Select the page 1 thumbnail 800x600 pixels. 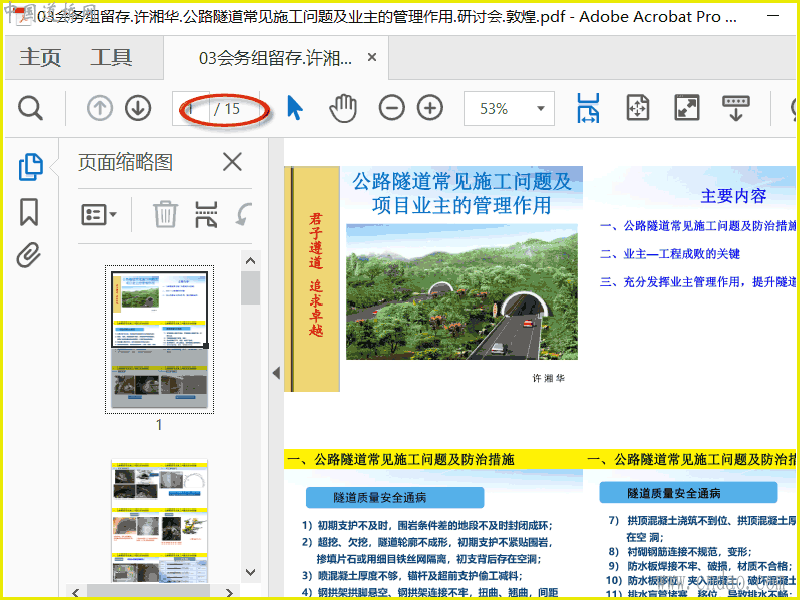[159, 339]
